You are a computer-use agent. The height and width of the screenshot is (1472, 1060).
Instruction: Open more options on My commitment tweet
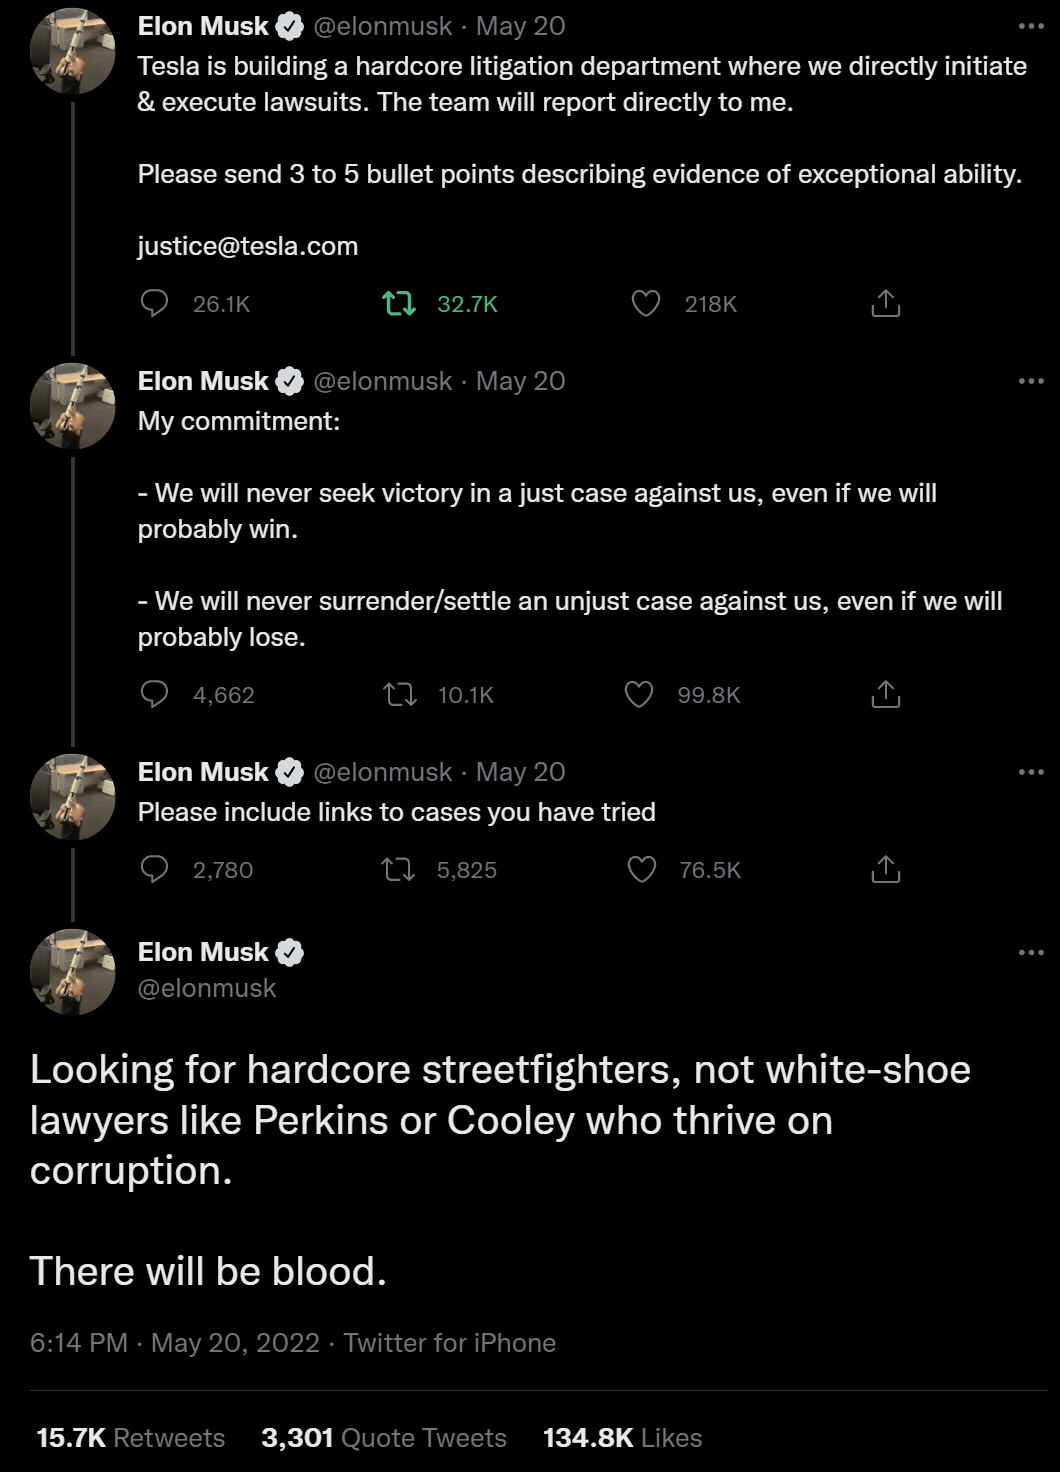tap(1031, 381)
